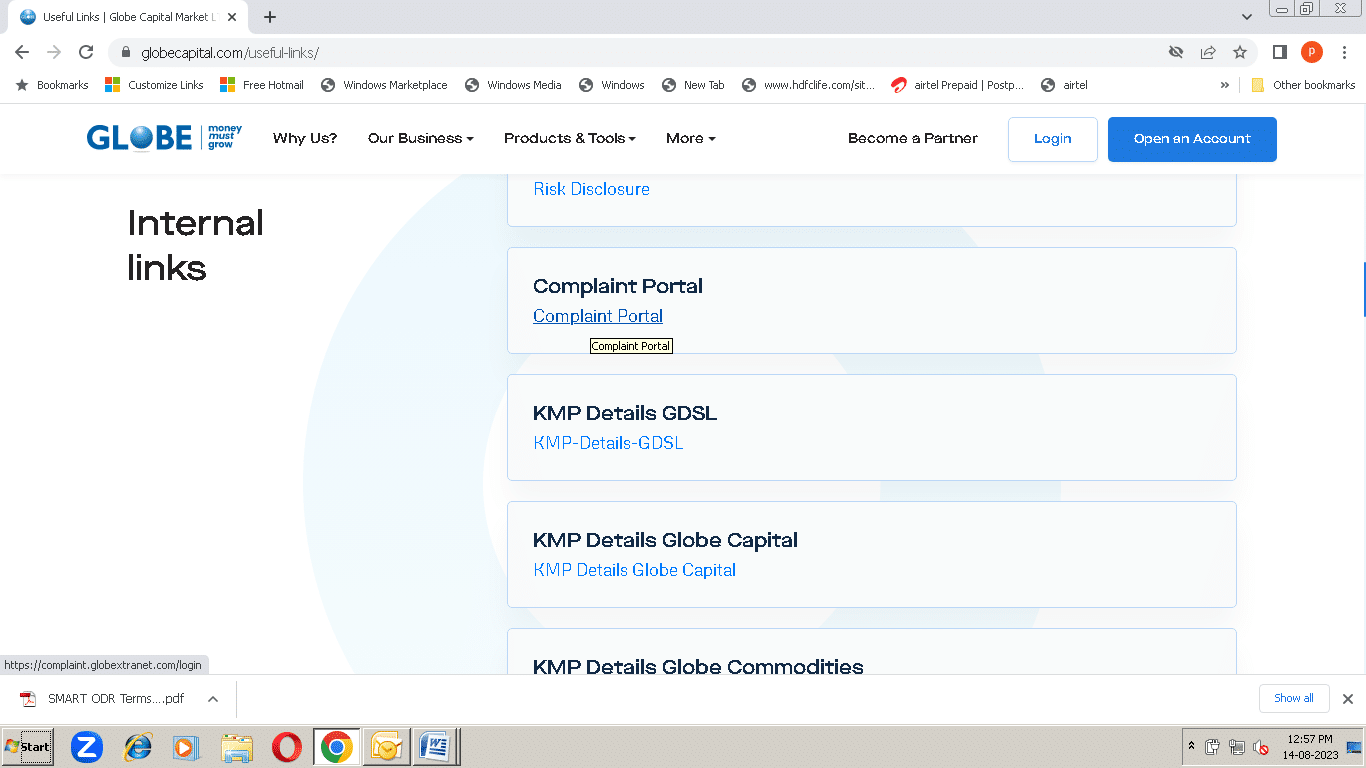This screenshot has height=768, width=1366.
Task: Open Windows Media Player taskbar icon
Action: coord(186,747)
